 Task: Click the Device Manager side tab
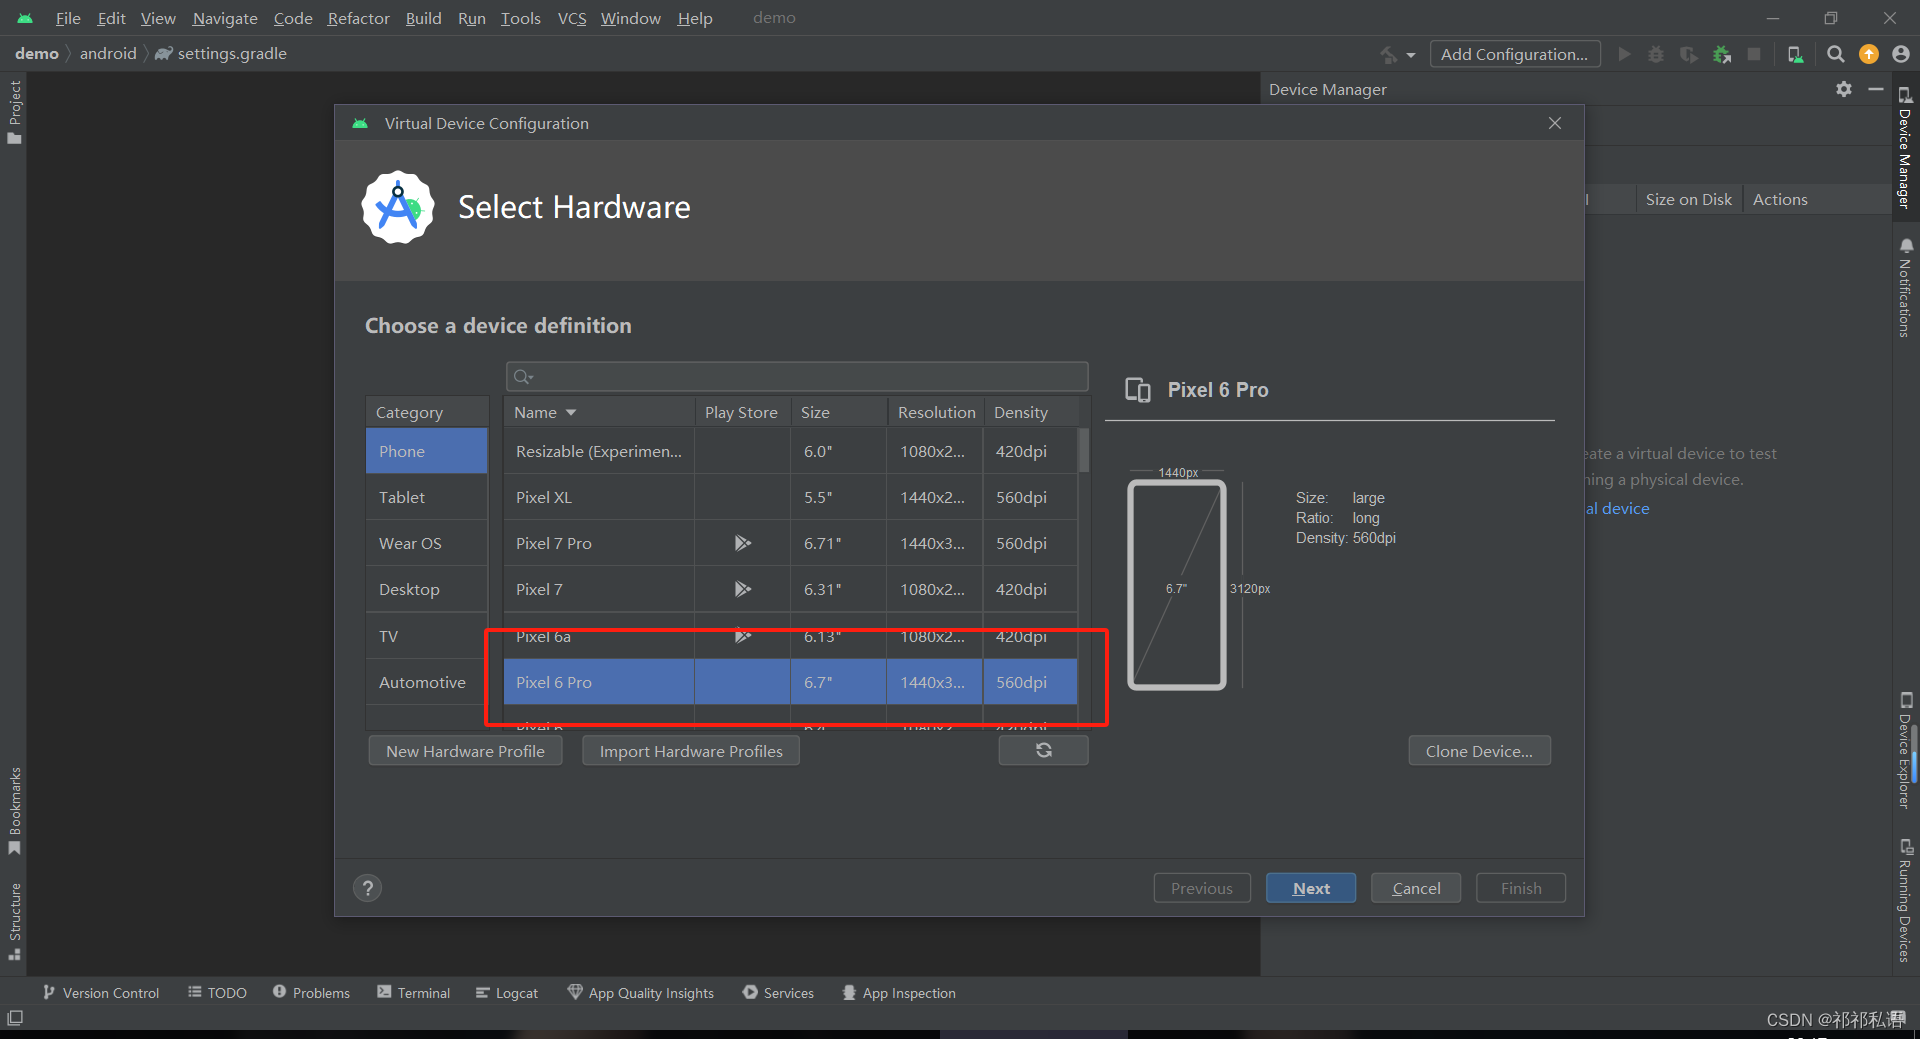pyautogui.click(x=1905, y=148)
